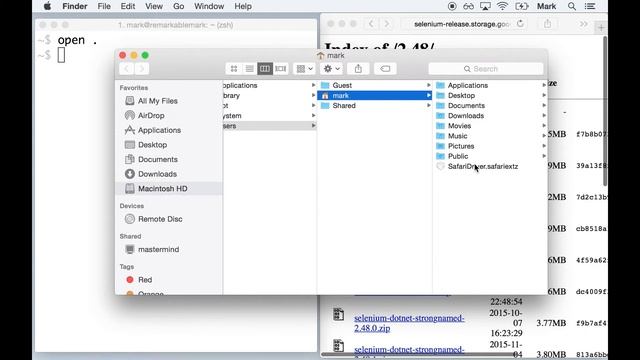Screen dimensions: 640x360
Task: Click the Finder Share toolbar button
Action: click(x=358, y=69)
